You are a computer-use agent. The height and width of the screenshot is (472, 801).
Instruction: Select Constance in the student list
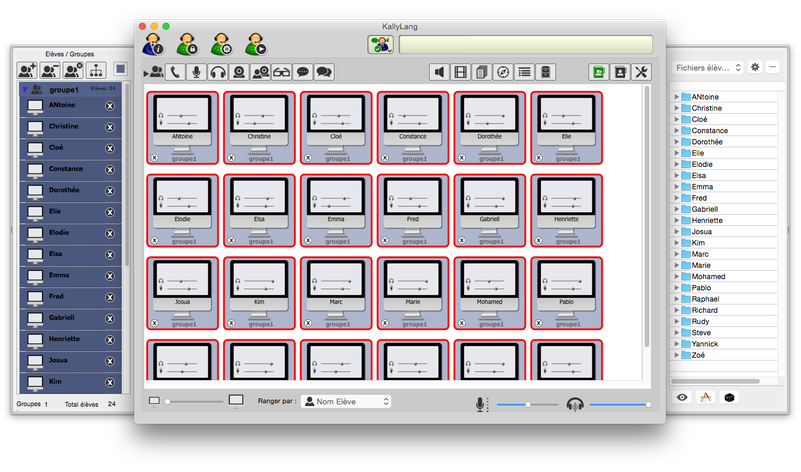click(70, 169)
